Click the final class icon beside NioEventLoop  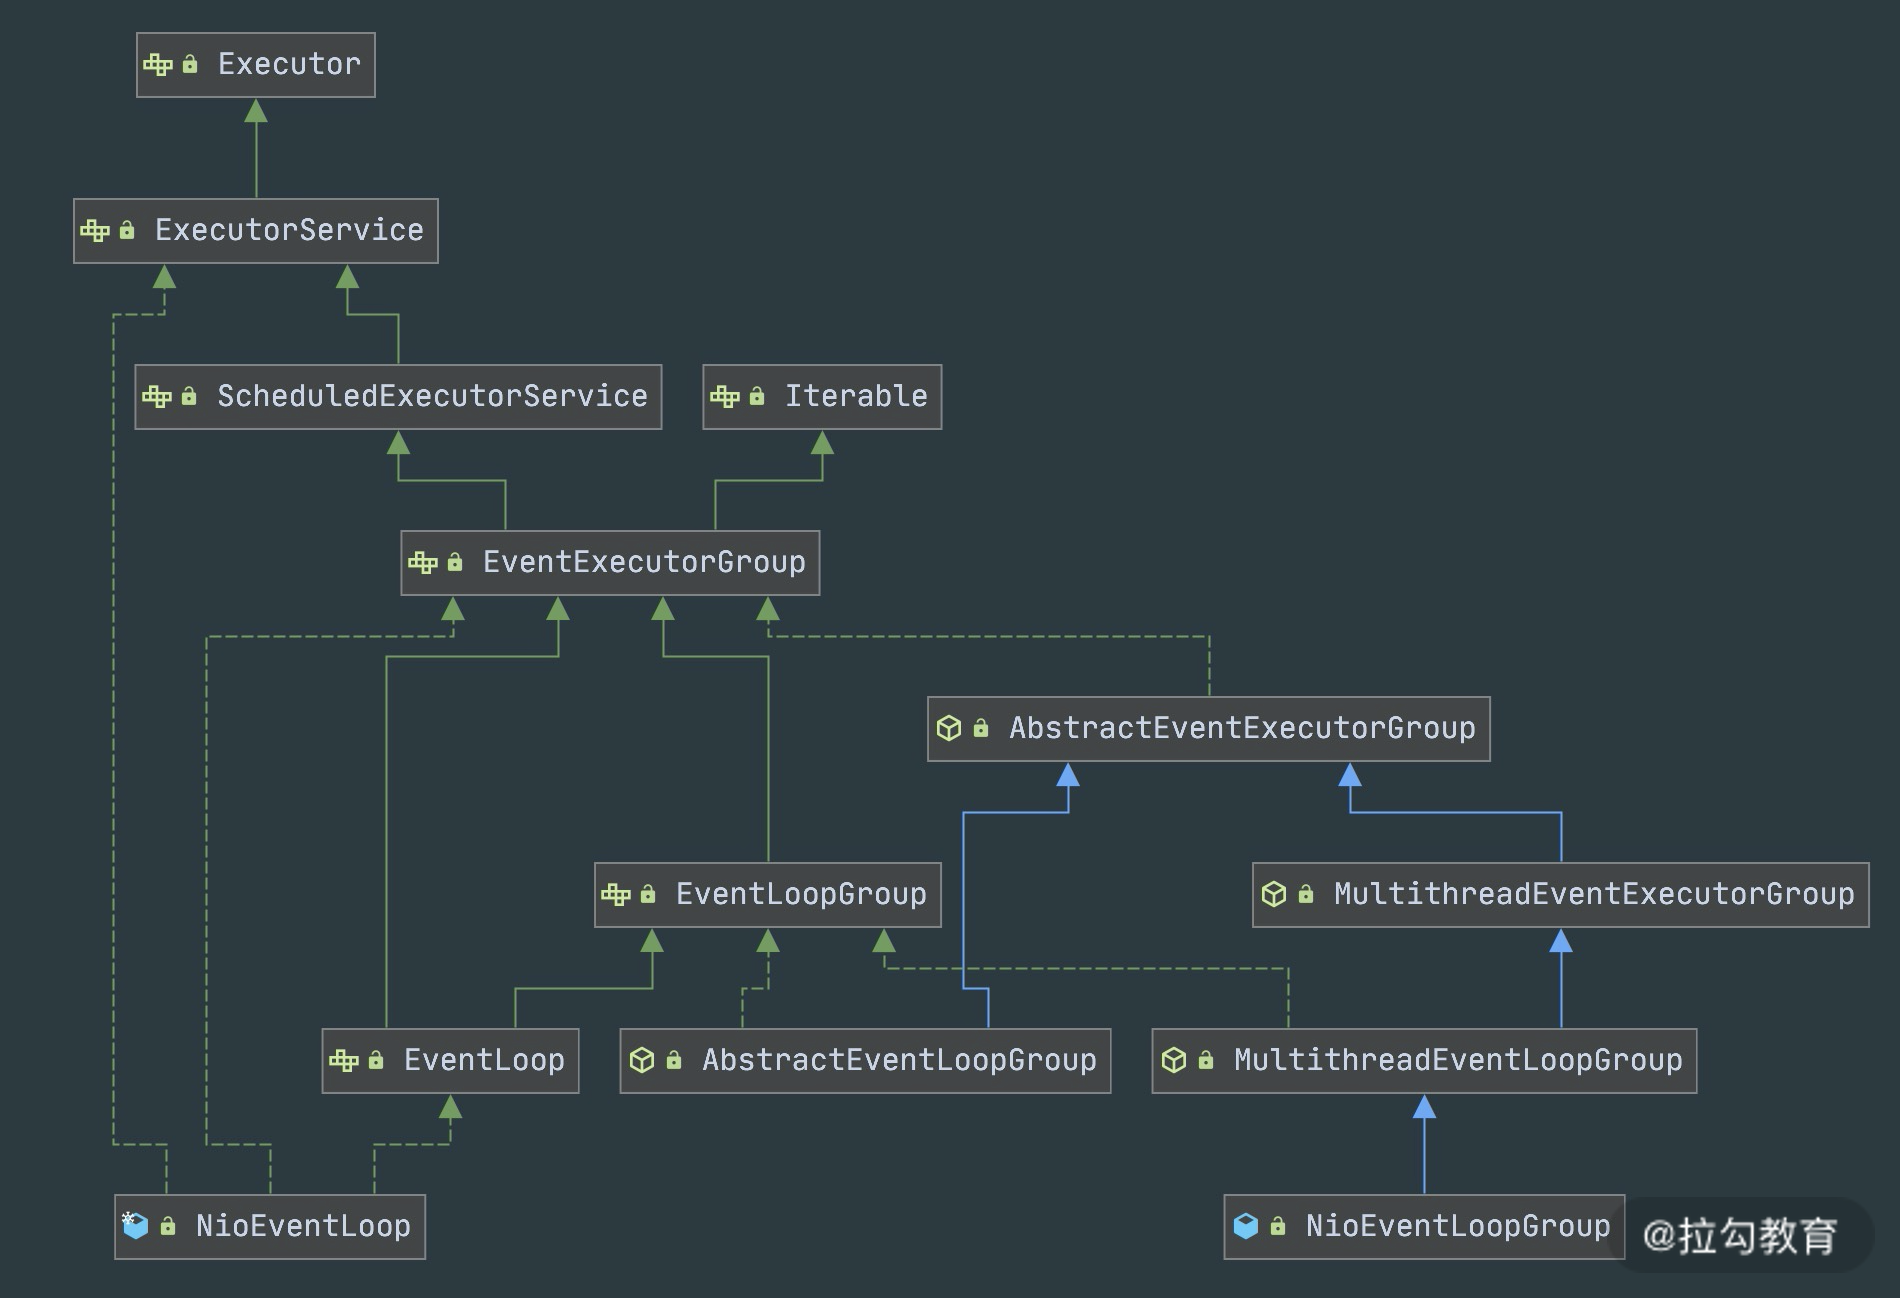pos(135,1226)
